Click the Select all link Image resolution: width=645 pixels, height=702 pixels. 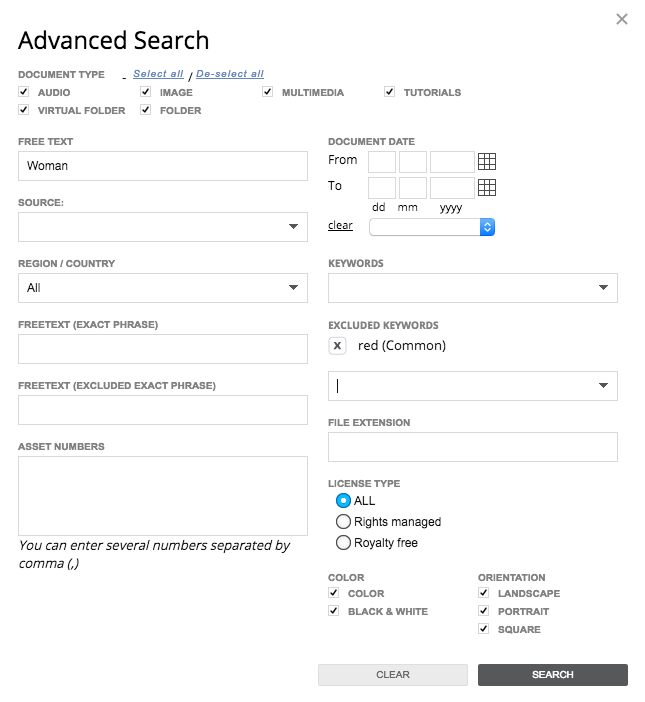click(158, 74)
